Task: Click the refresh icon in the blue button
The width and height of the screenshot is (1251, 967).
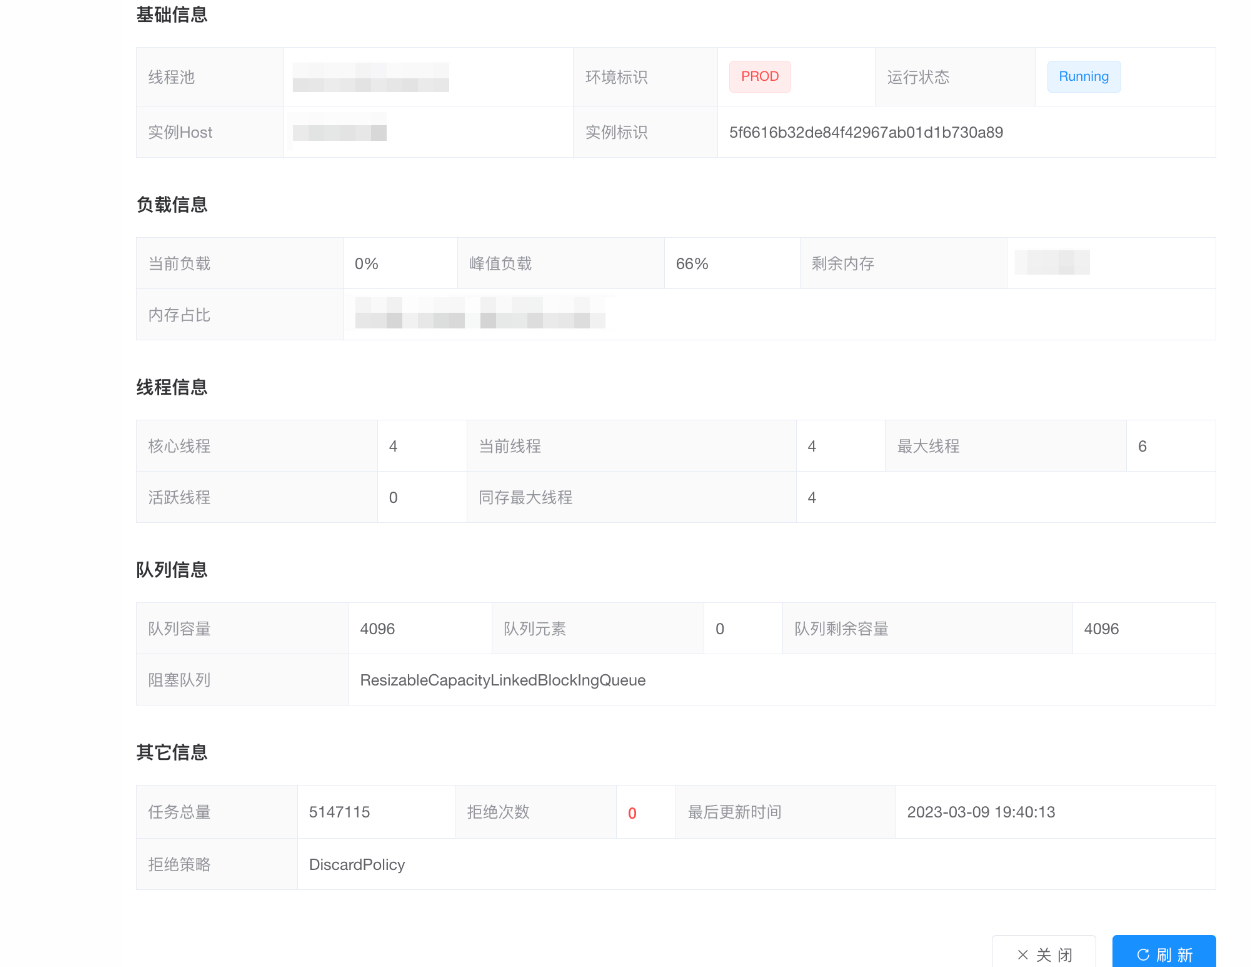Action: [x=1143, y=955]
